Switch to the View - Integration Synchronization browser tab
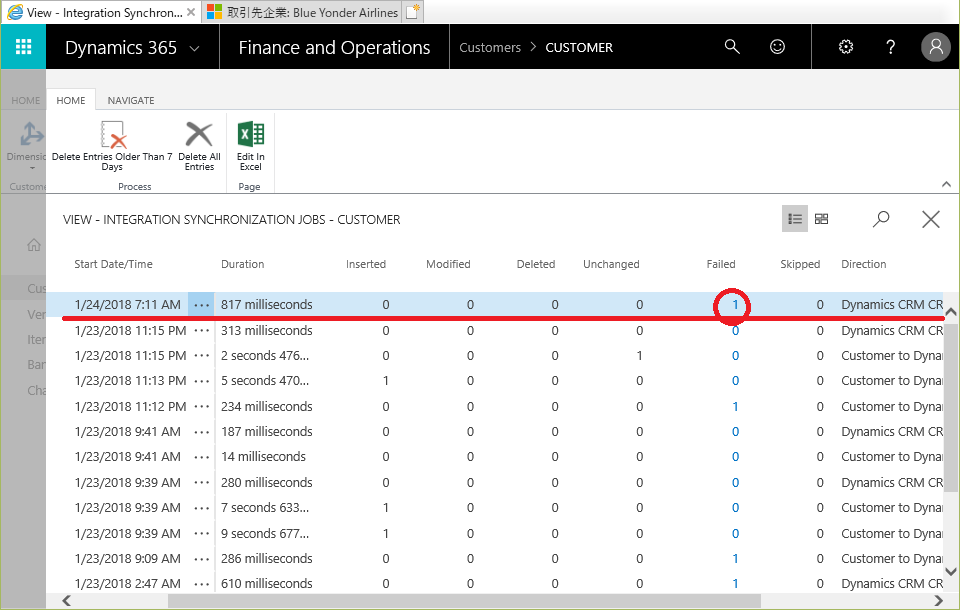 (x=101, y=12)
